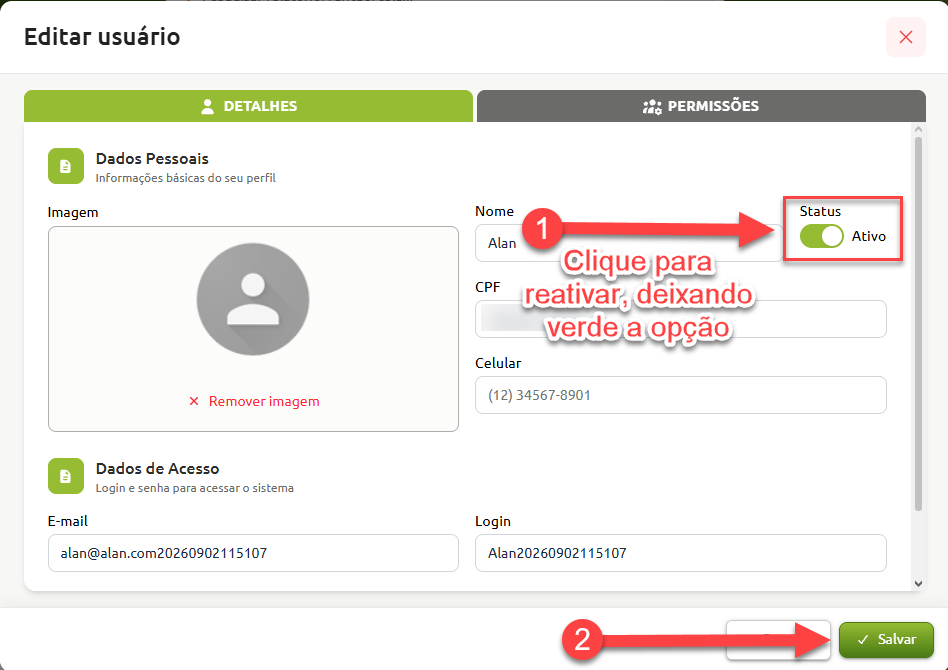948x670 pixels.
Task: Click the Dados de Acesso document icon
Action: point(66,476)
